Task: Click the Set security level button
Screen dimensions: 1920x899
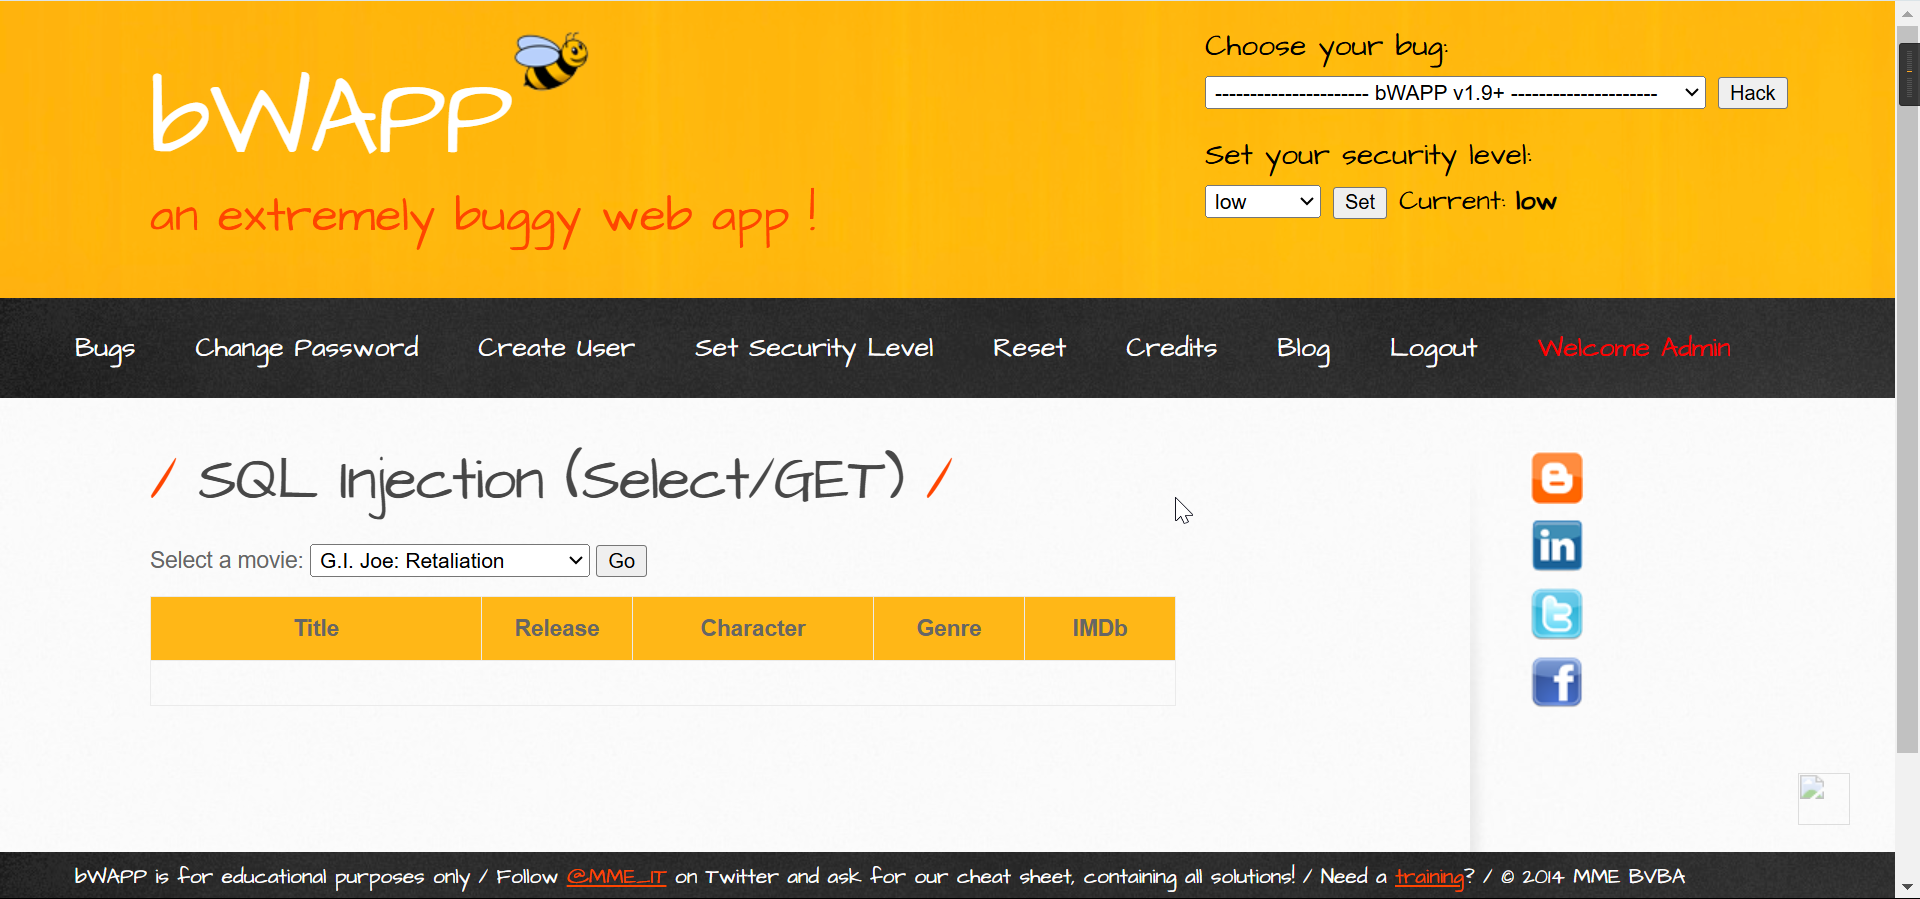Action: coord(1359,202)
